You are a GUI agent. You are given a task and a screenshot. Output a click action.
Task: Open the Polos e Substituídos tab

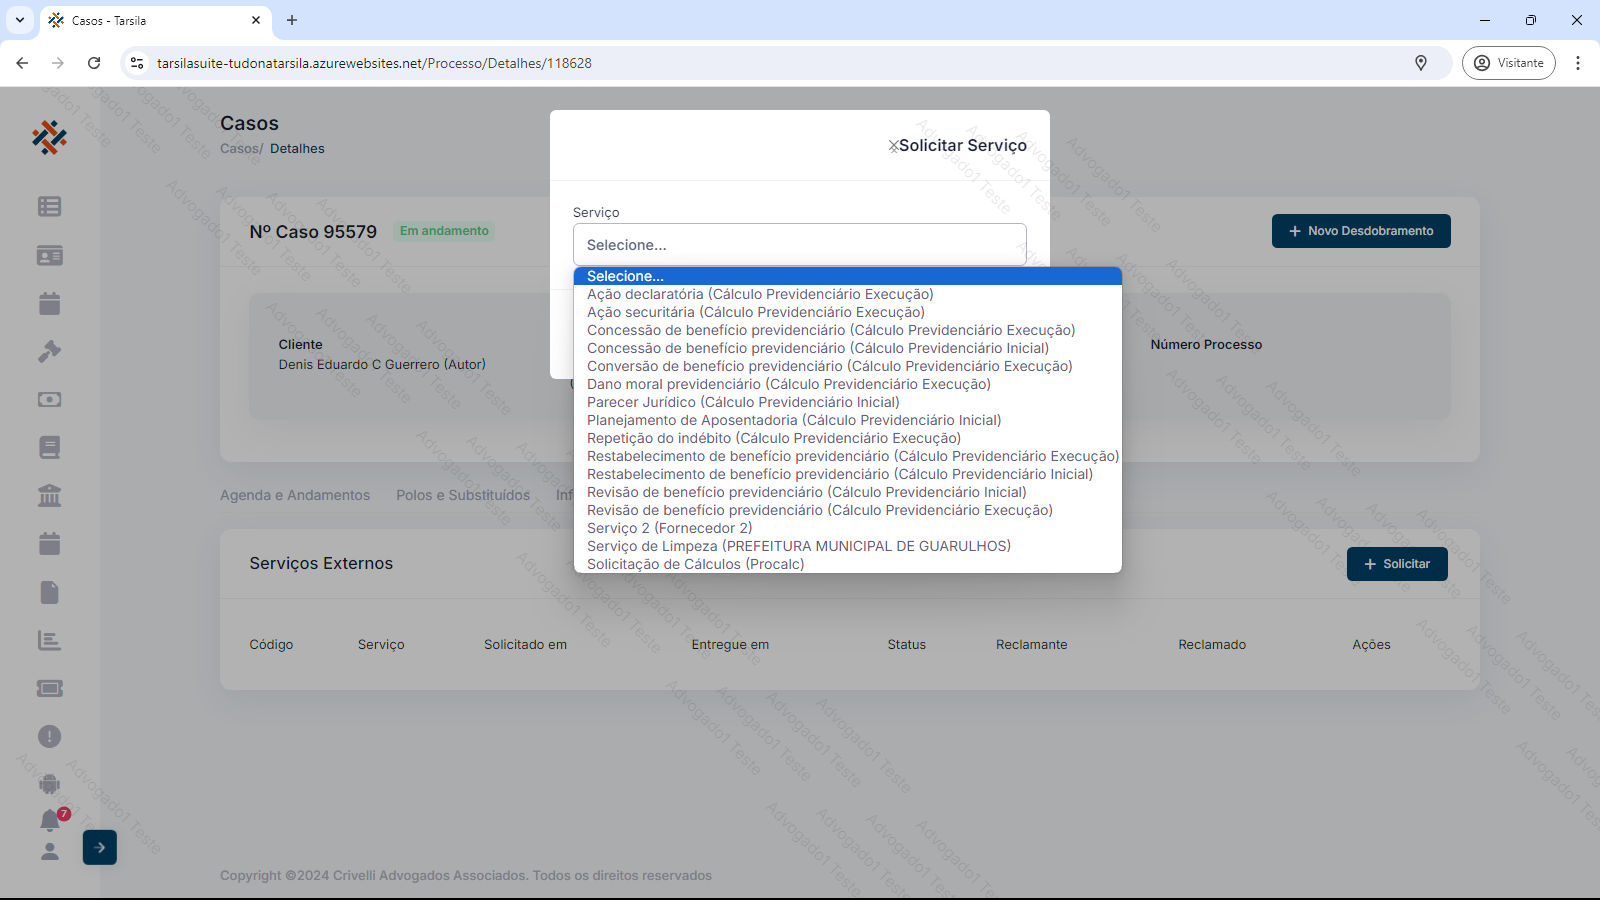pos(463,495)
